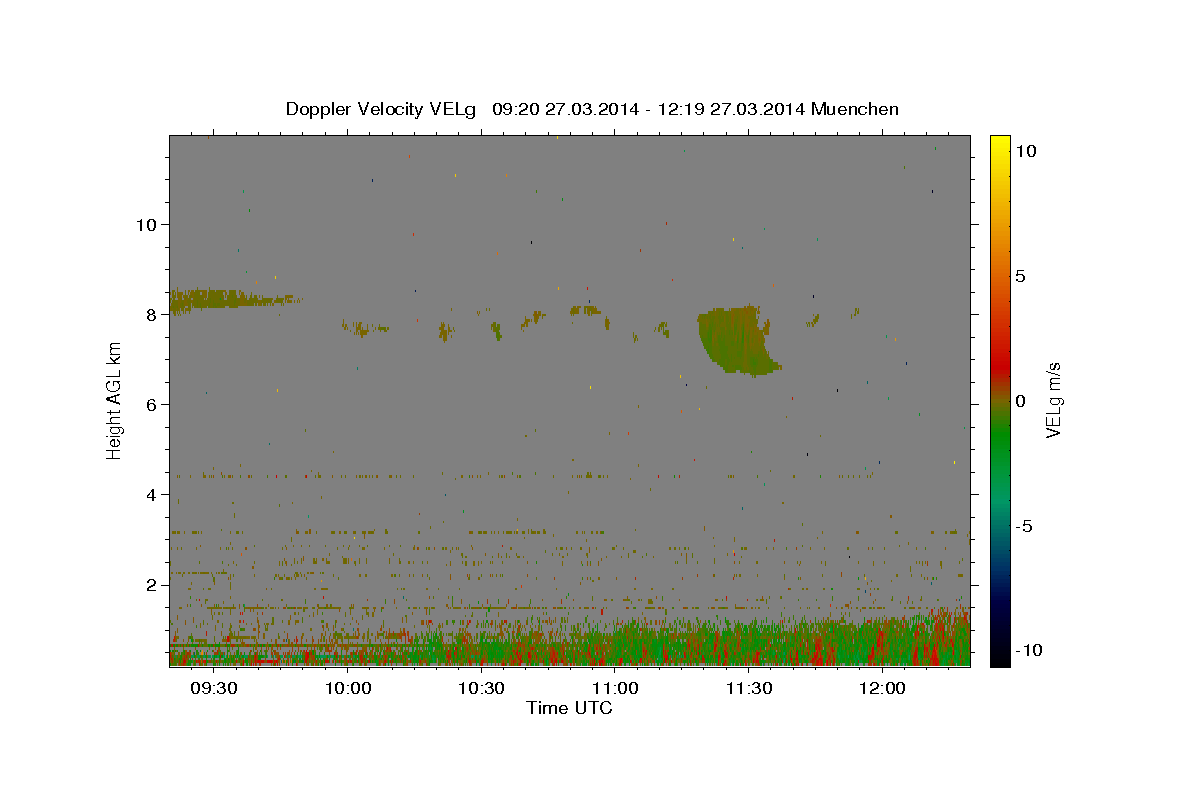Click the '12:00' time axis label
This screenshot has height=800, width=1200.
pos(882,688)
